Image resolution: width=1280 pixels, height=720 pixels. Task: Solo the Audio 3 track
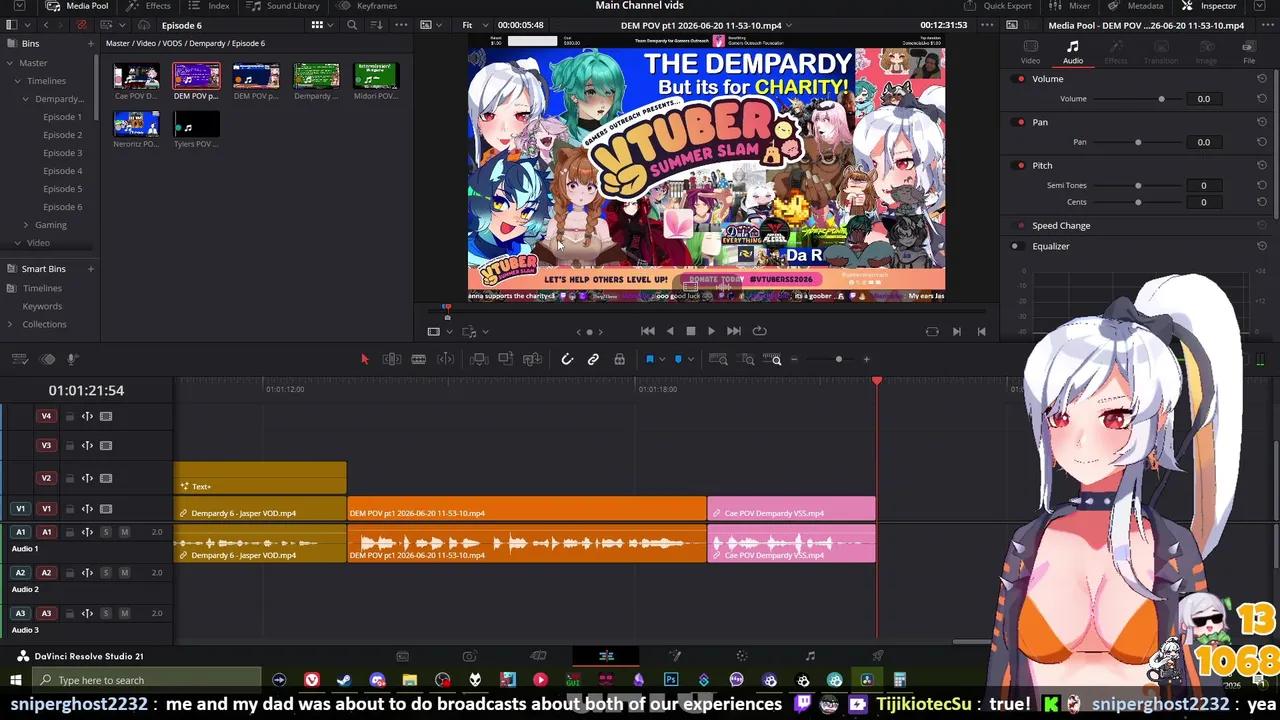106,614
